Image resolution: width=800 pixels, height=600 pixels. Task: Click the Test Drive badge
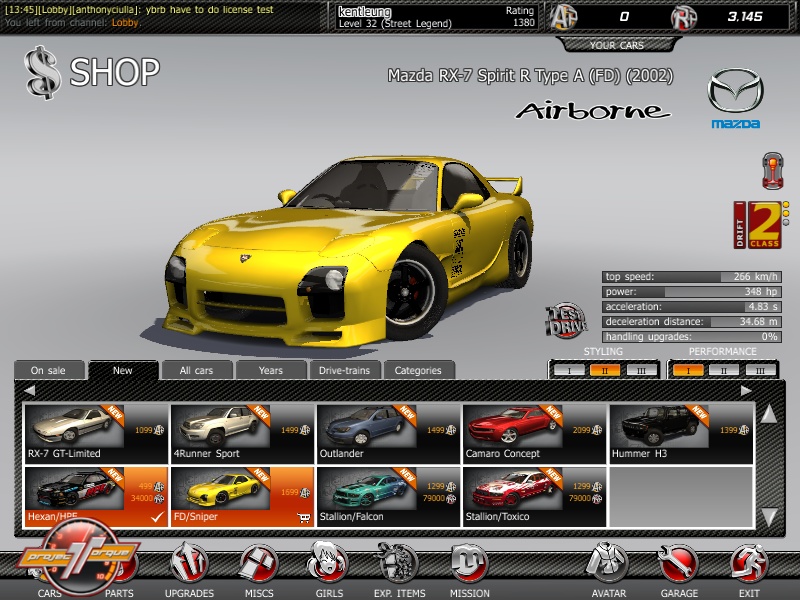564,320
